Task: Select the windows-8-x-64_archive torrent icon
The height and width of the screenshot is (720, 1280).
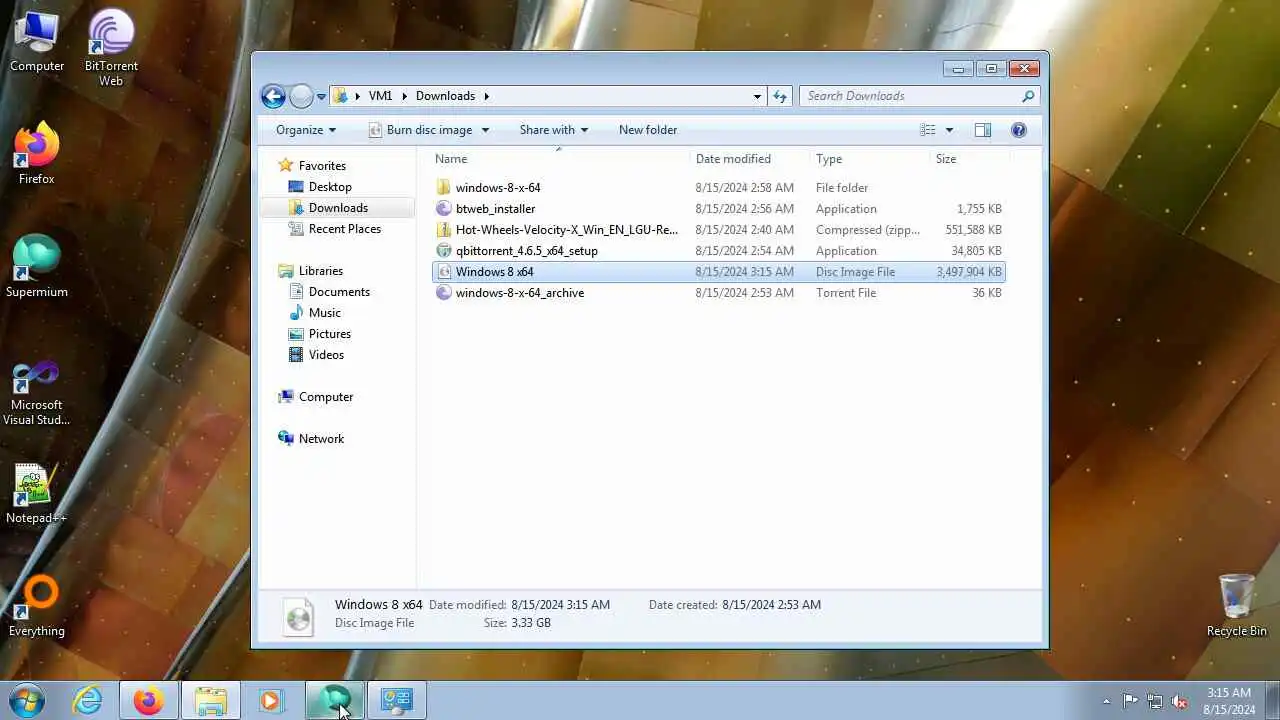Action: coord(445,293)
